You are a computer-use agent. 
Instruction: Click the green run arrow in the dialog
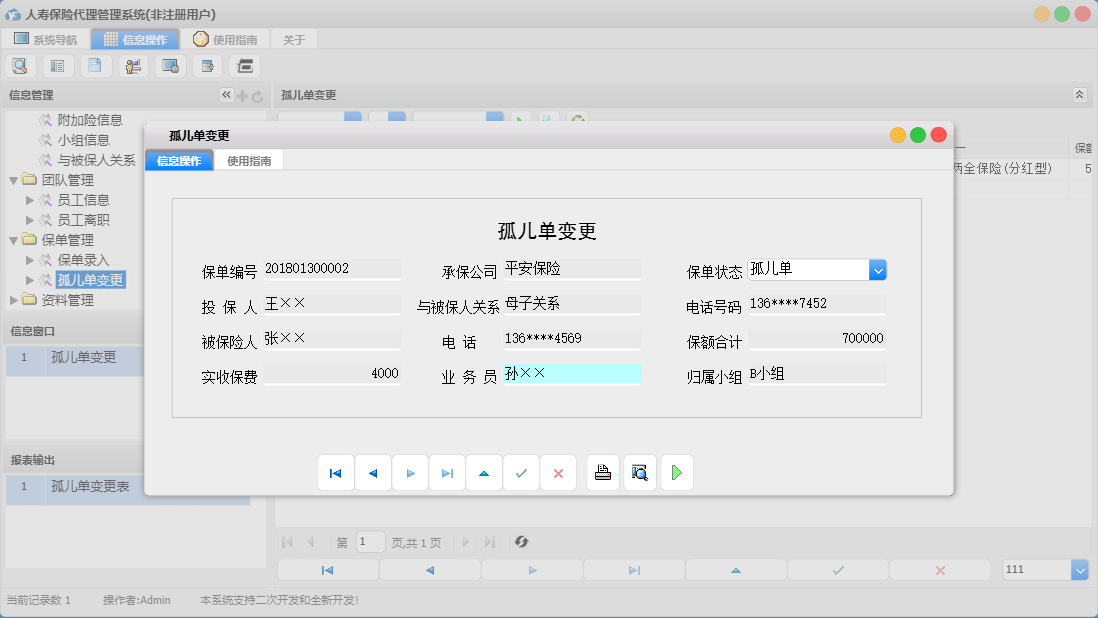(x=676, y=472)
